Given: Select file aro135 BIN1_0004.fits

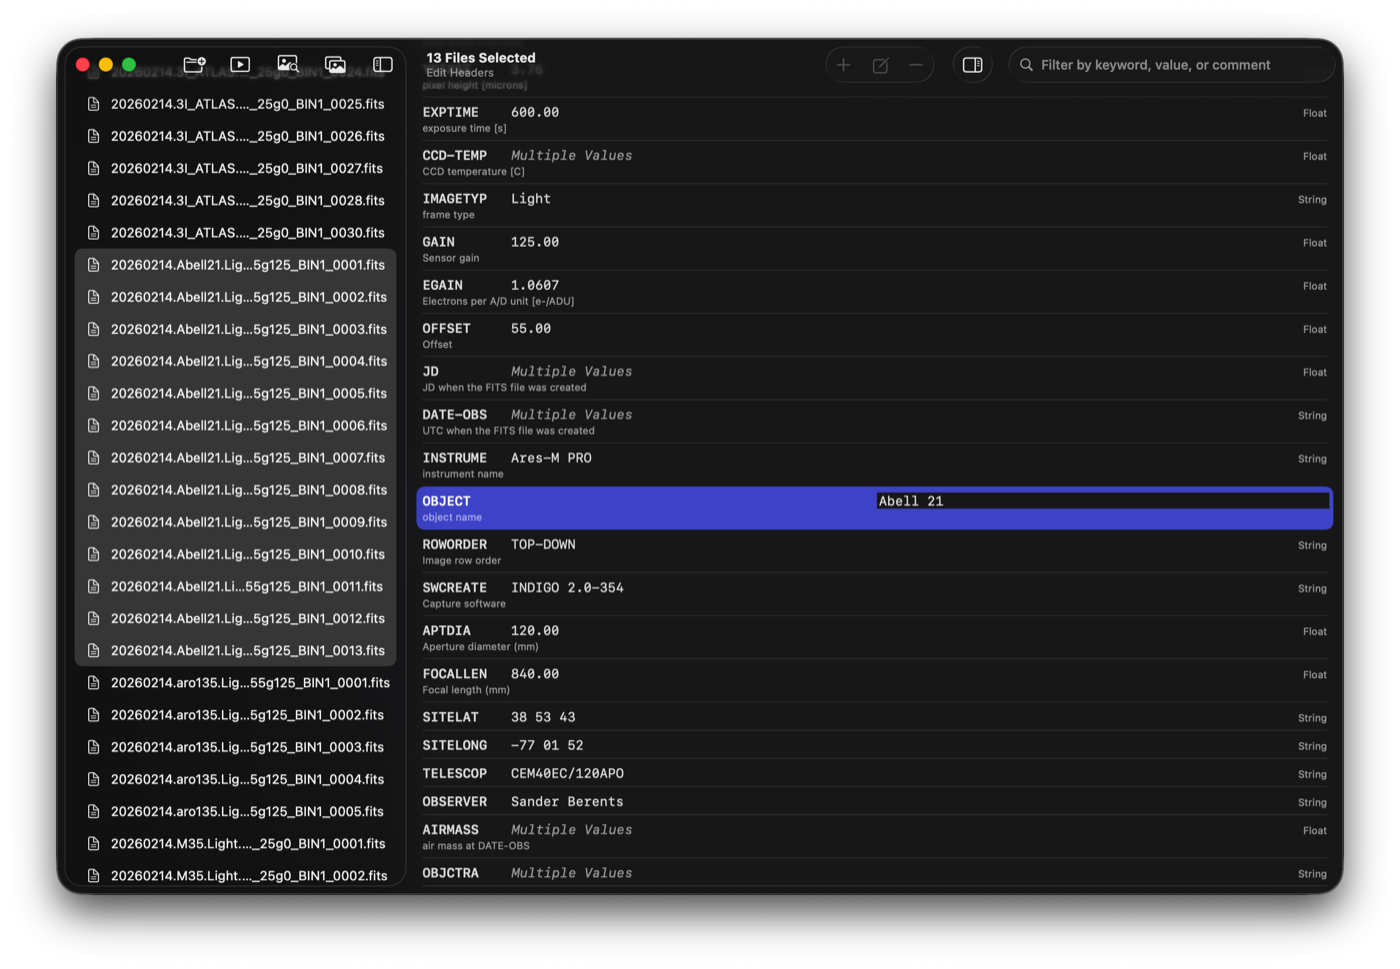Looking at the screenshot, I should click(x=236, y=779).
